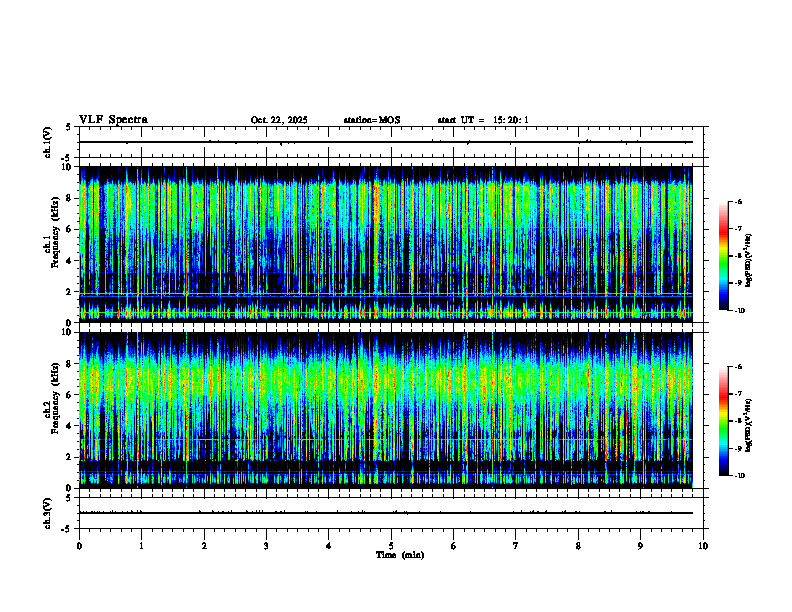Click the ch.1 voltage waveform trace

point(386,142)
